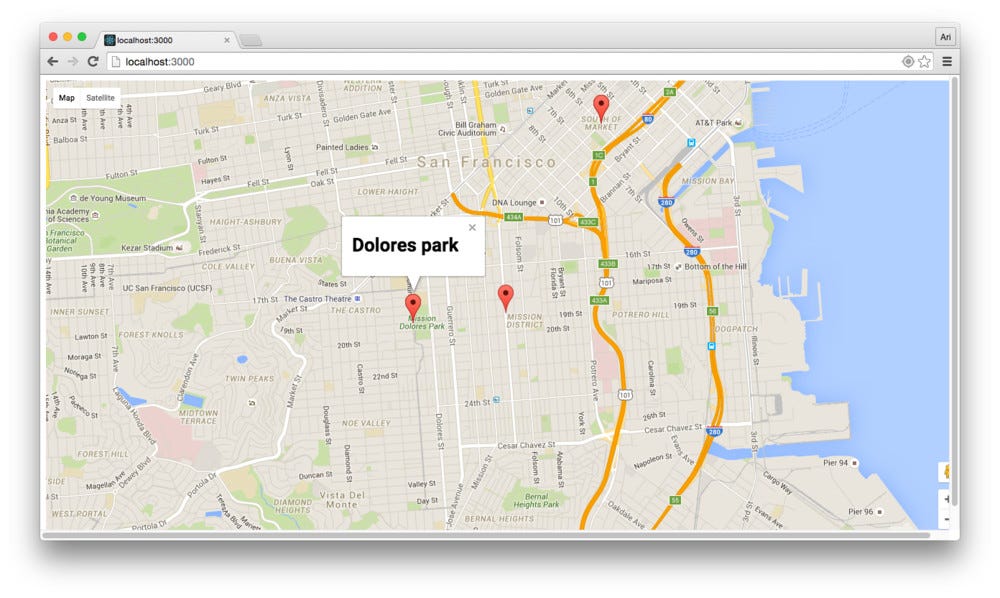Click the red marker at South of Market
The height and width of the screenshot is (598, 1000).
[x=601, y=108]
